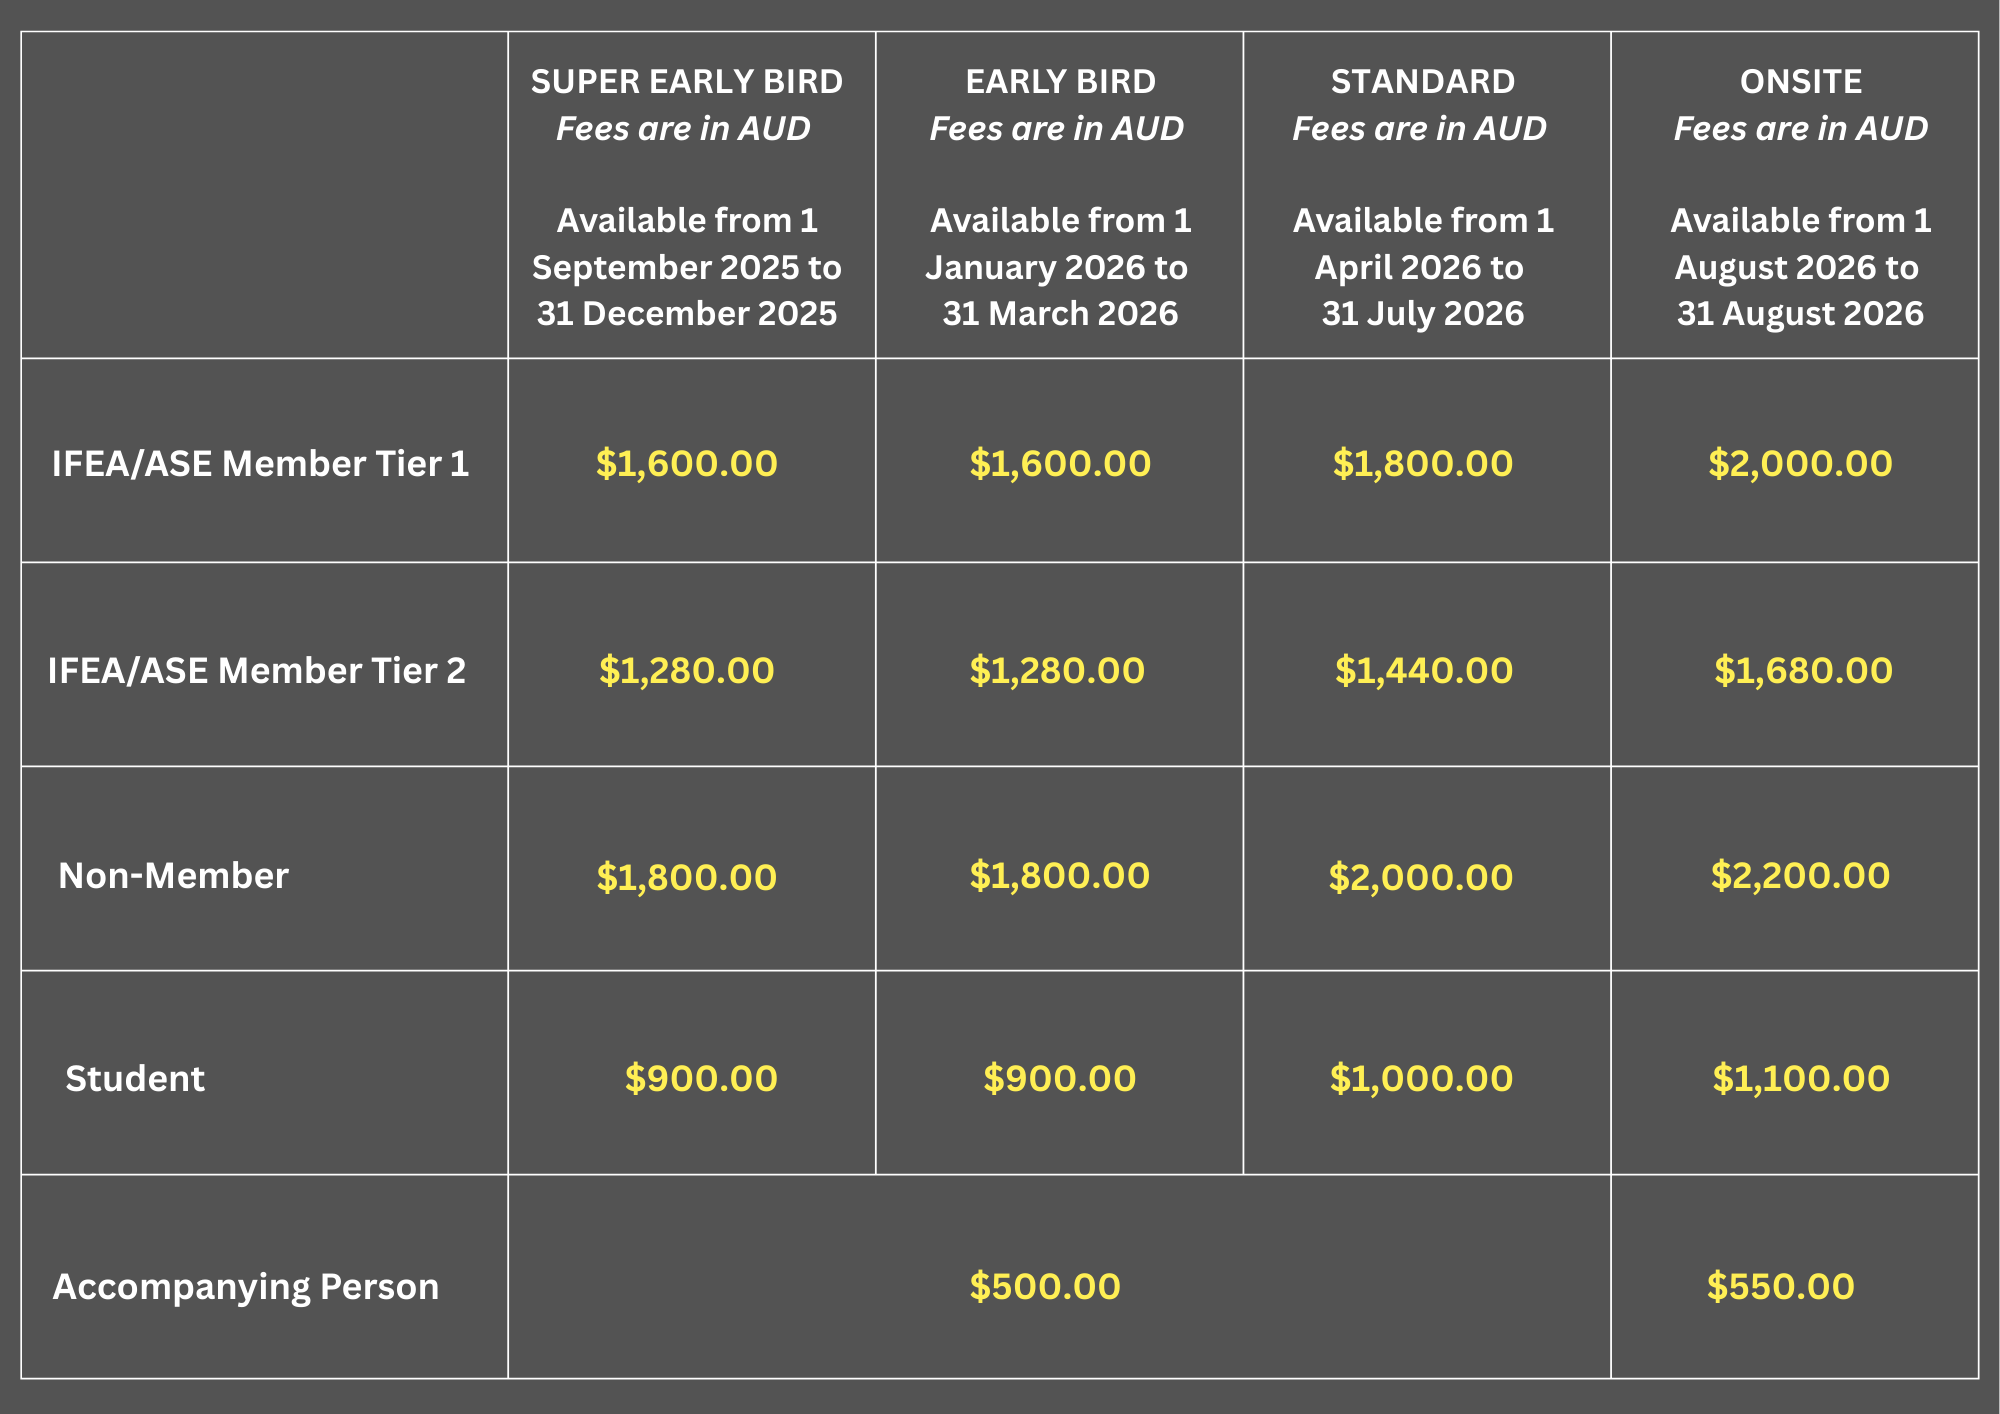Click the SUPER EARLY BIRD column header
This screenshot has width=2000, height=1414.
coord(687,82)
